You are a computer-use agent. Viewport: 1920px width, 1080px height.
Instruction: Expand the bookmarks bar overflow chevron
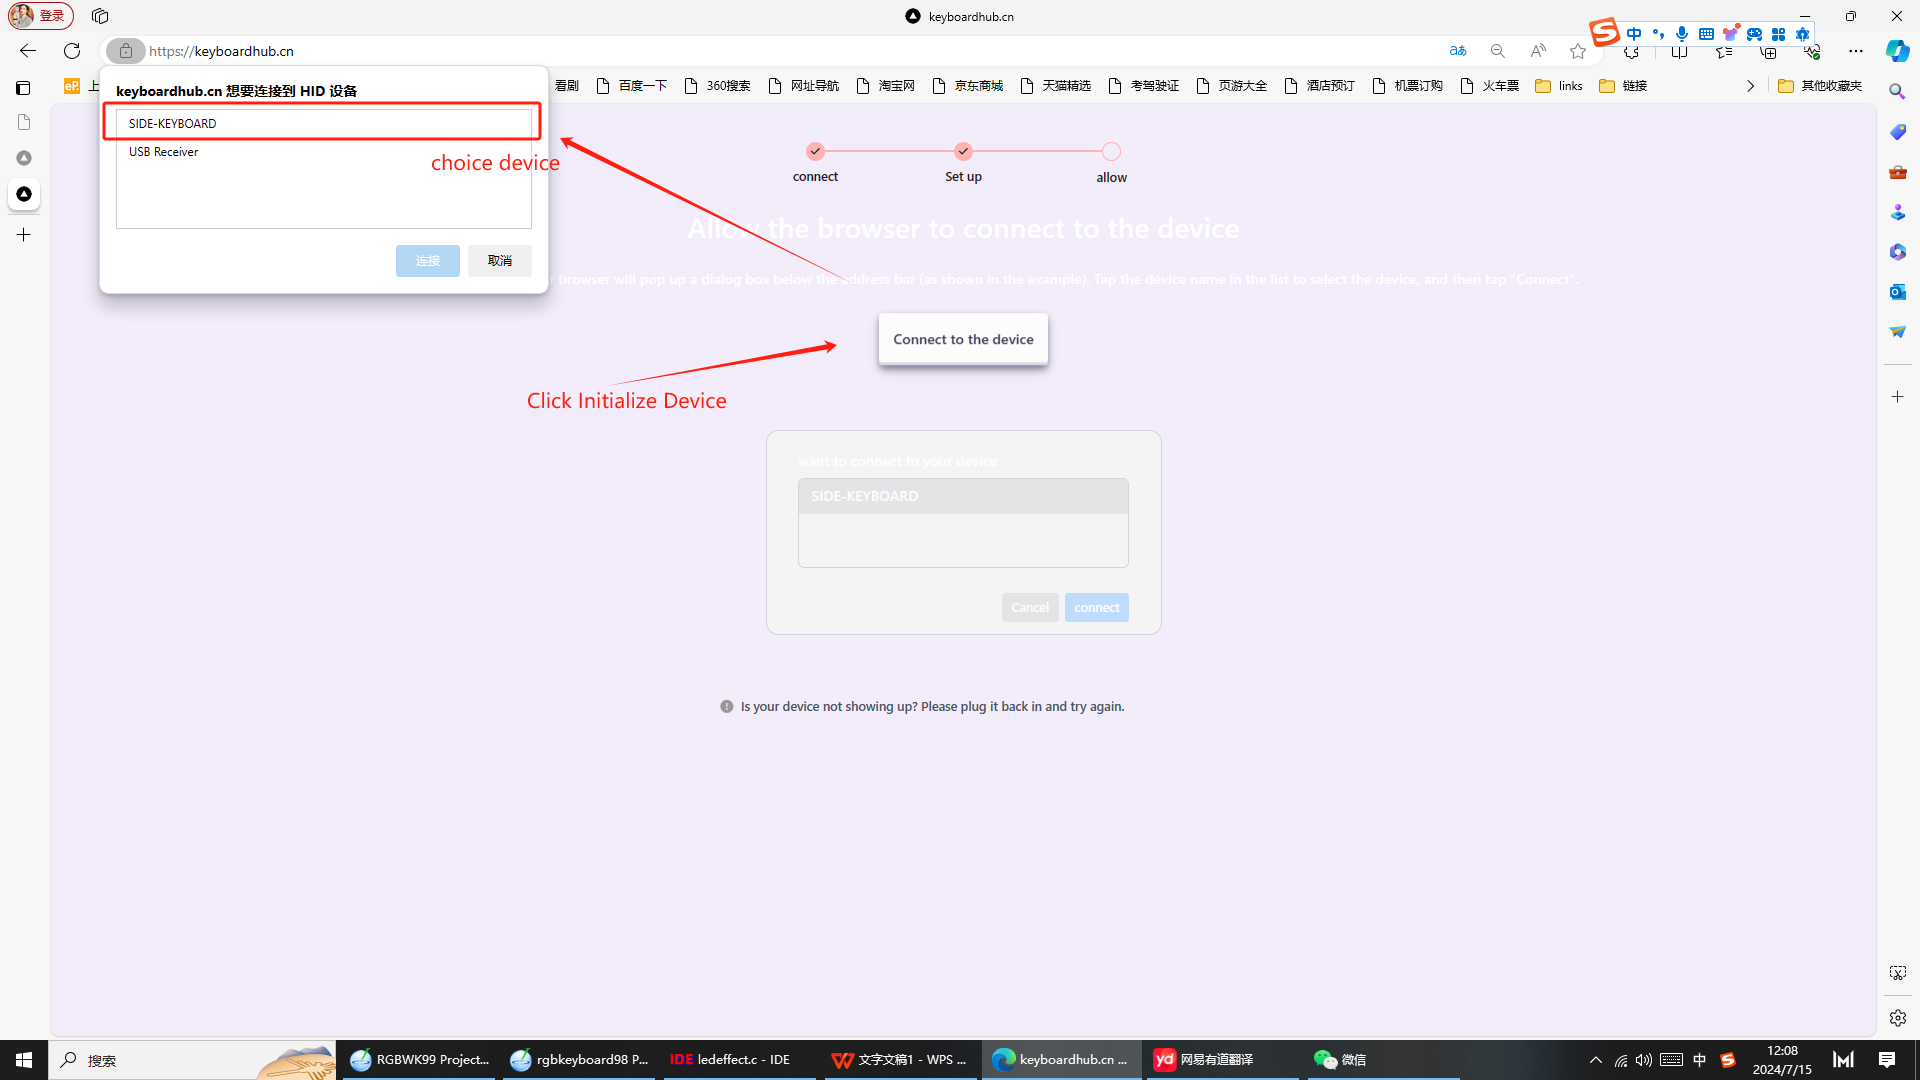pyautogui.click(x=1750, y=86)
